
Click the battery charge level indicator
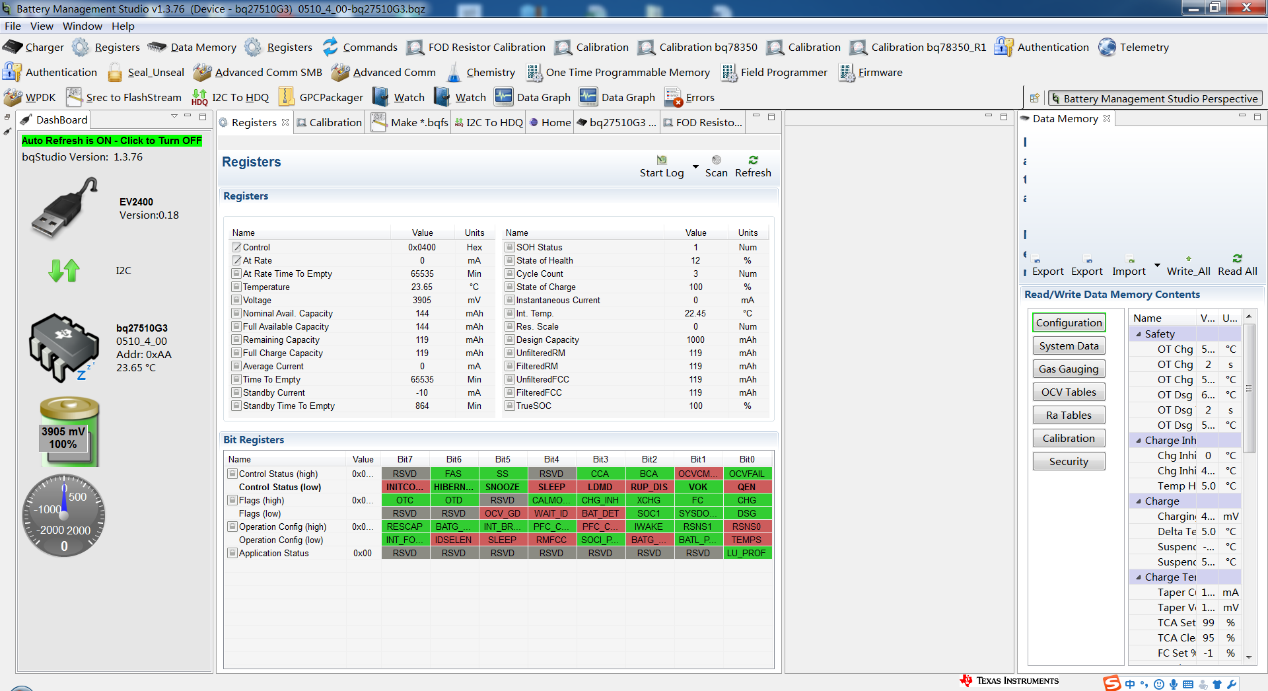tap(69, 432)
